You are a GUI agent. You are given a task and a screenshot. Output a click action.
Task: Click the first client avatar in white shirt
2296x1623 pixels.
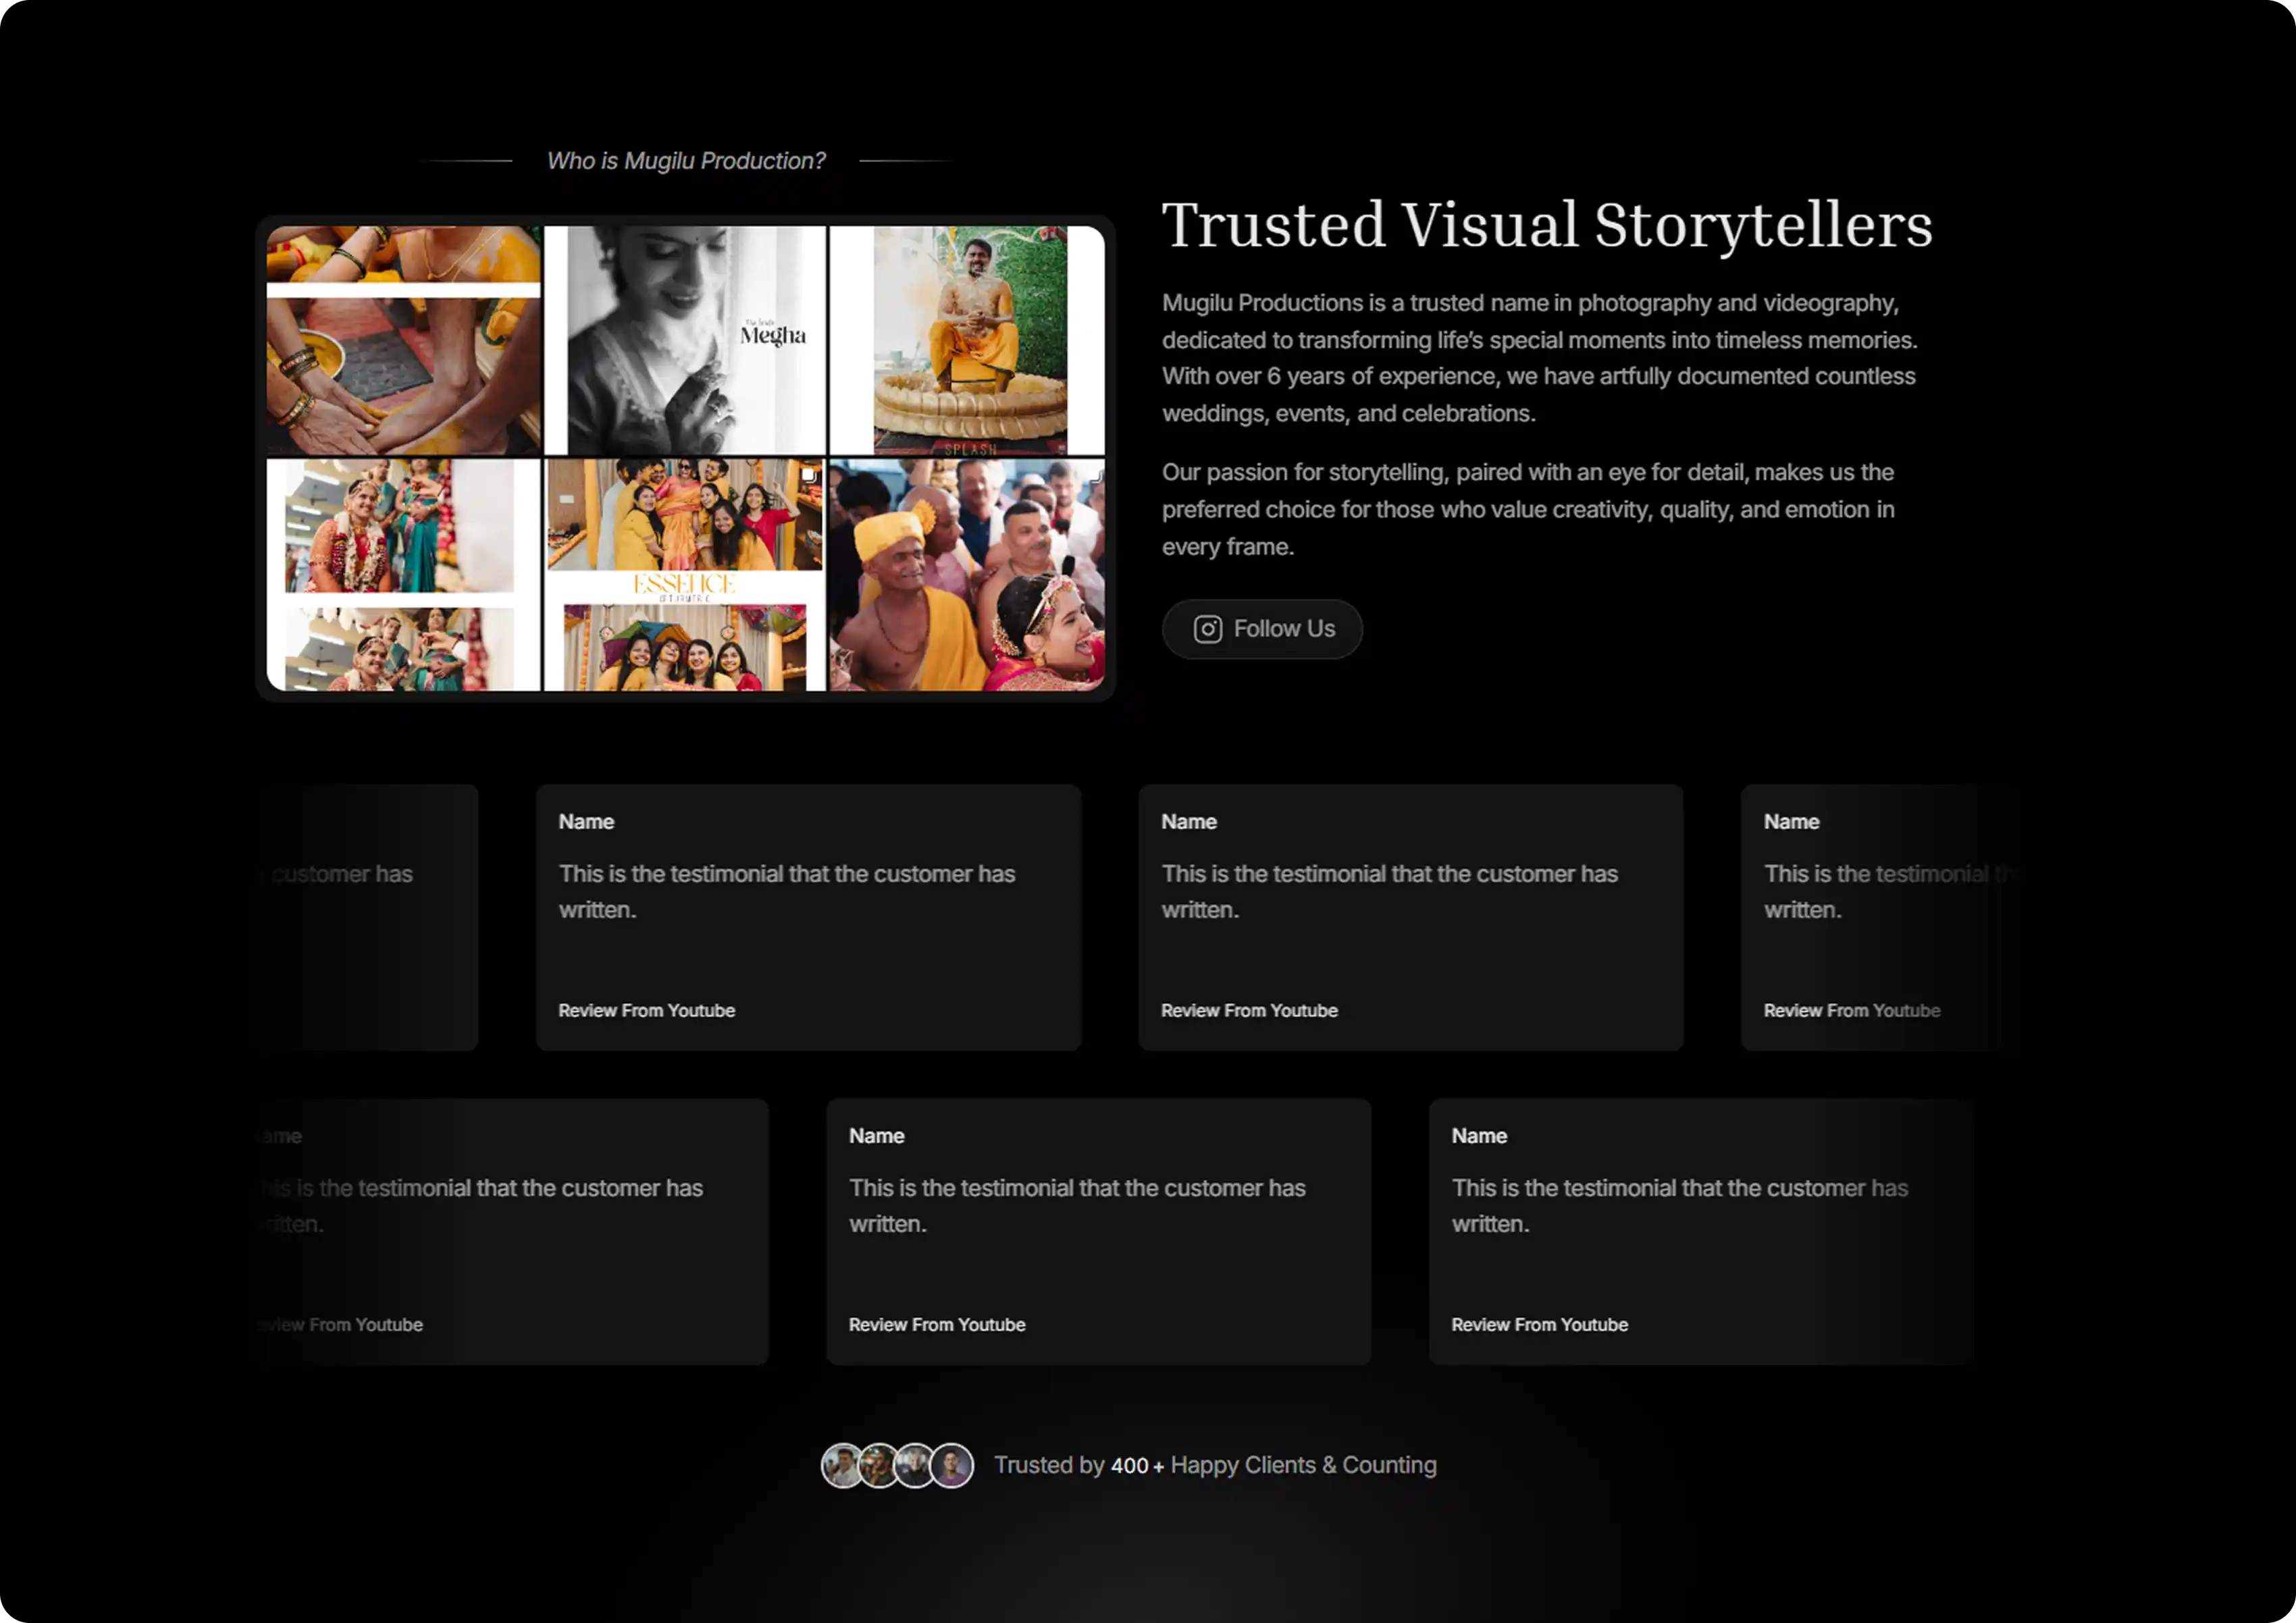click(x=841, y=1466)
